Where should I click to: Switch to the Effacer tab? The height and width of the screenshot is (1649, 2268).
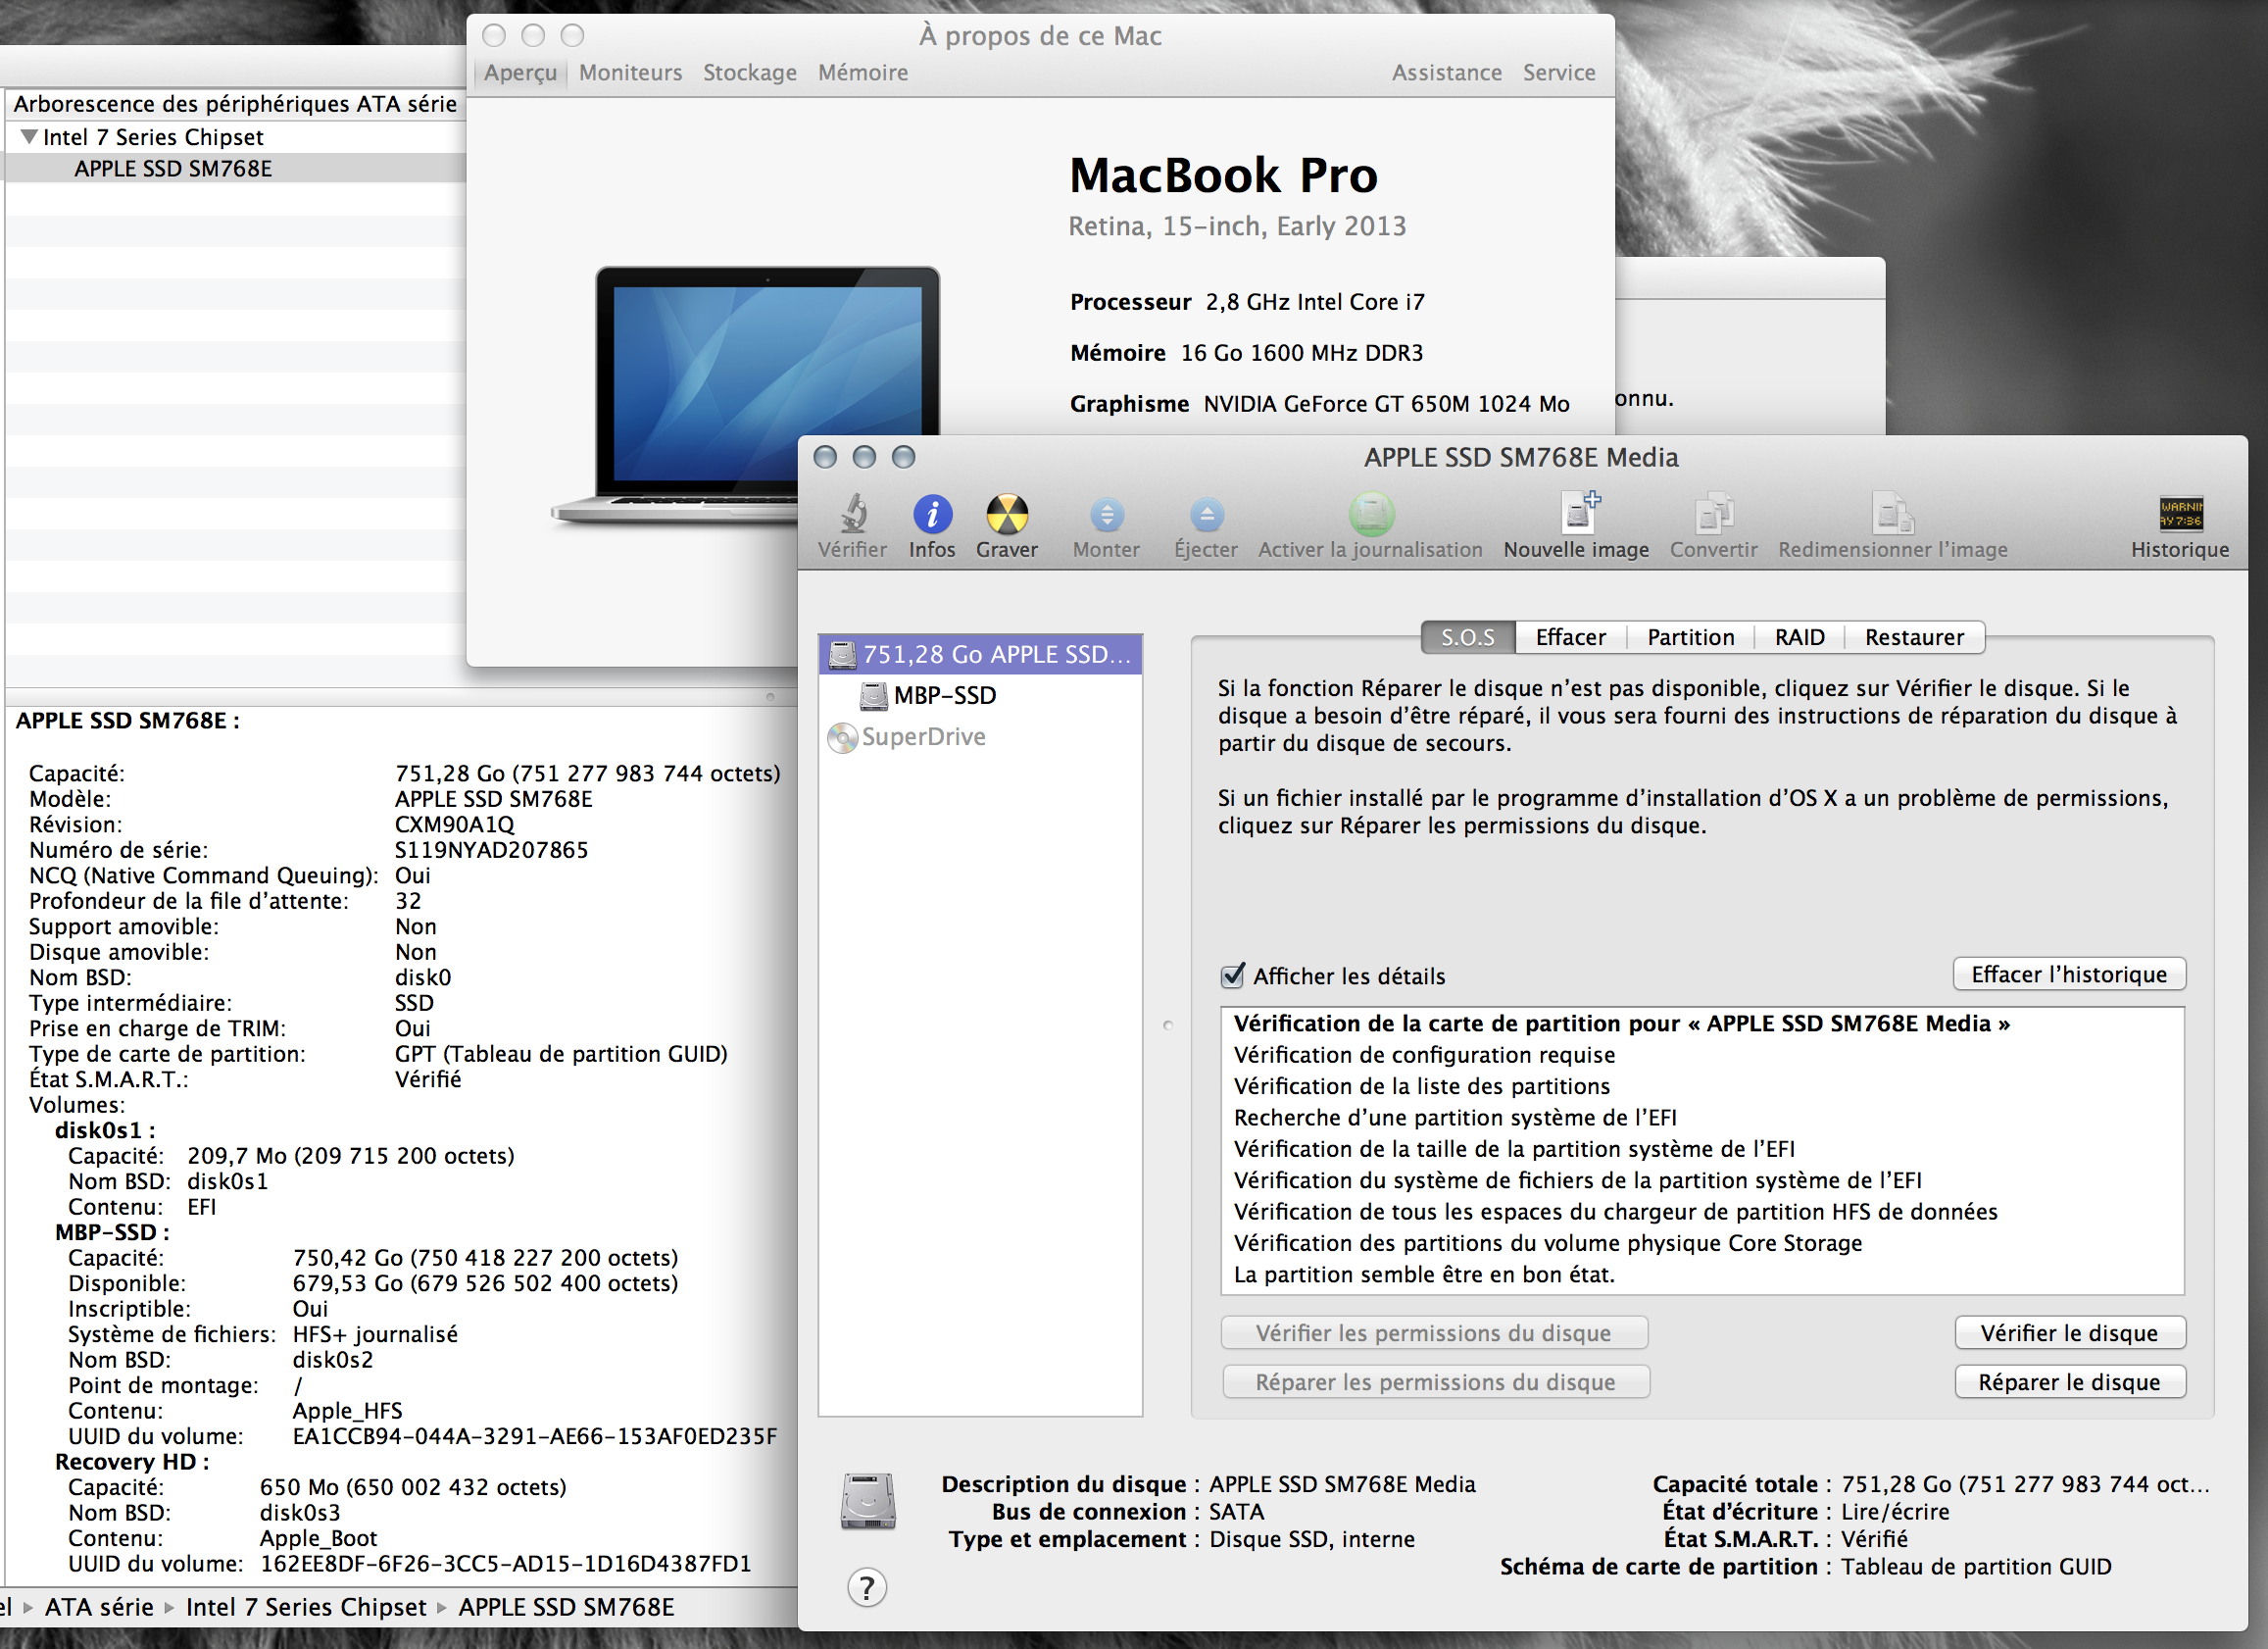[1571, 637]
